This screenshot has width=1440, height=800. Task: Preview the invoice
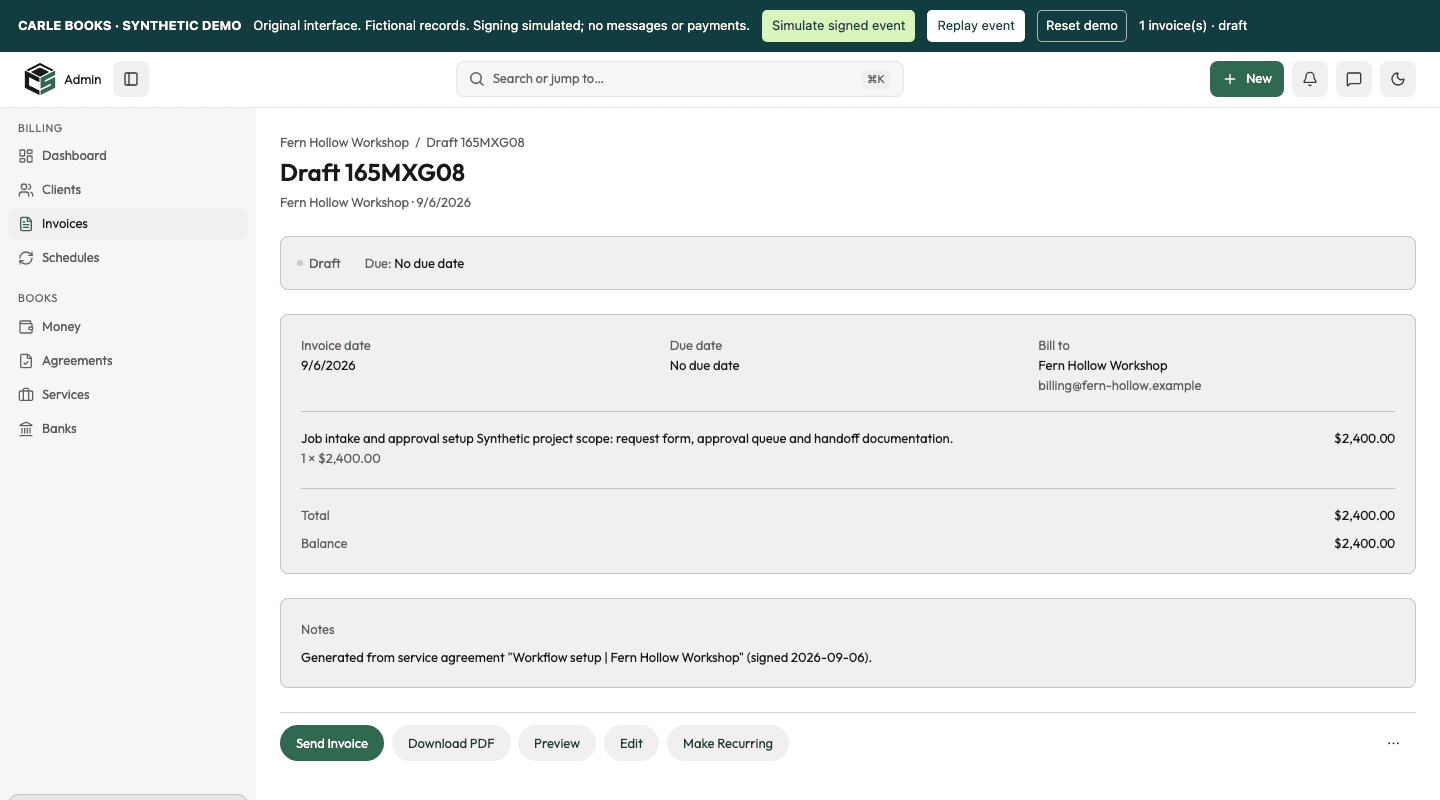pos(557,743)
